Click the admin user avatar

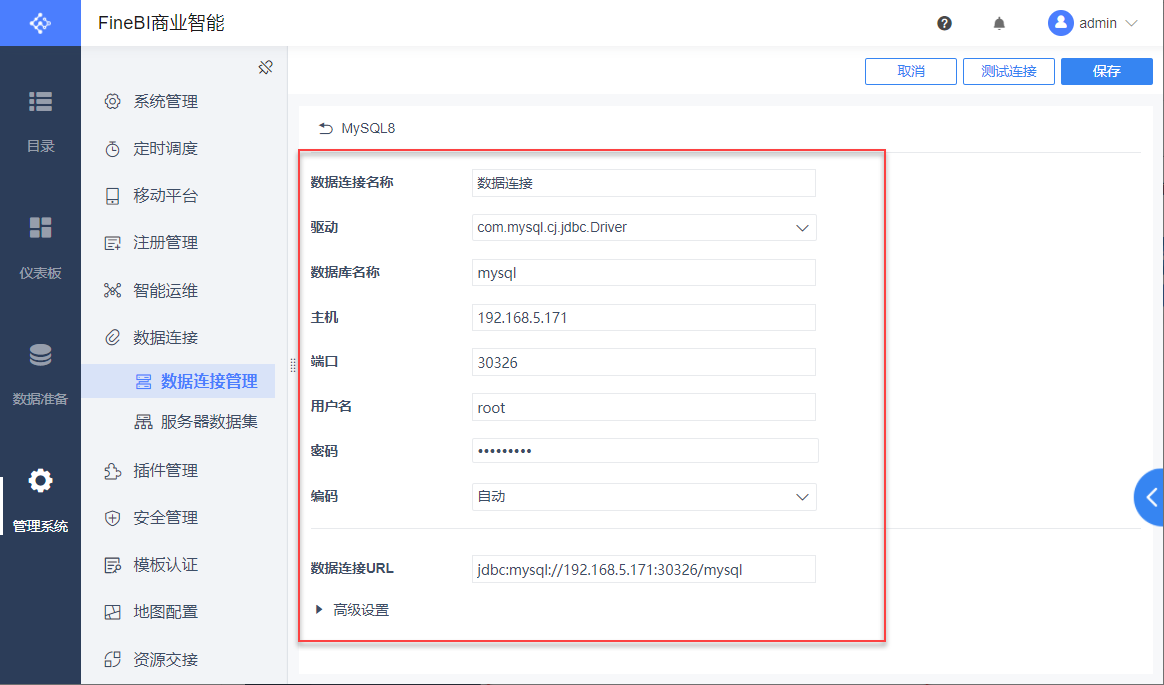pos(1060,23)
